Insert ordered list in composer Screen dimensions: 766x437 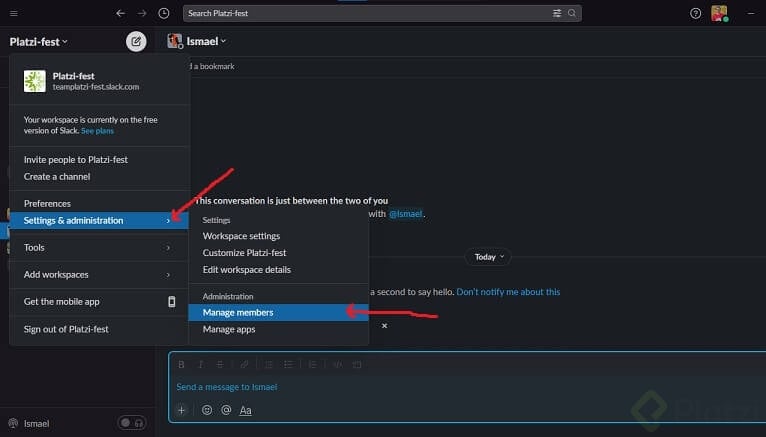pyautogui.click(x=269, y=364)
